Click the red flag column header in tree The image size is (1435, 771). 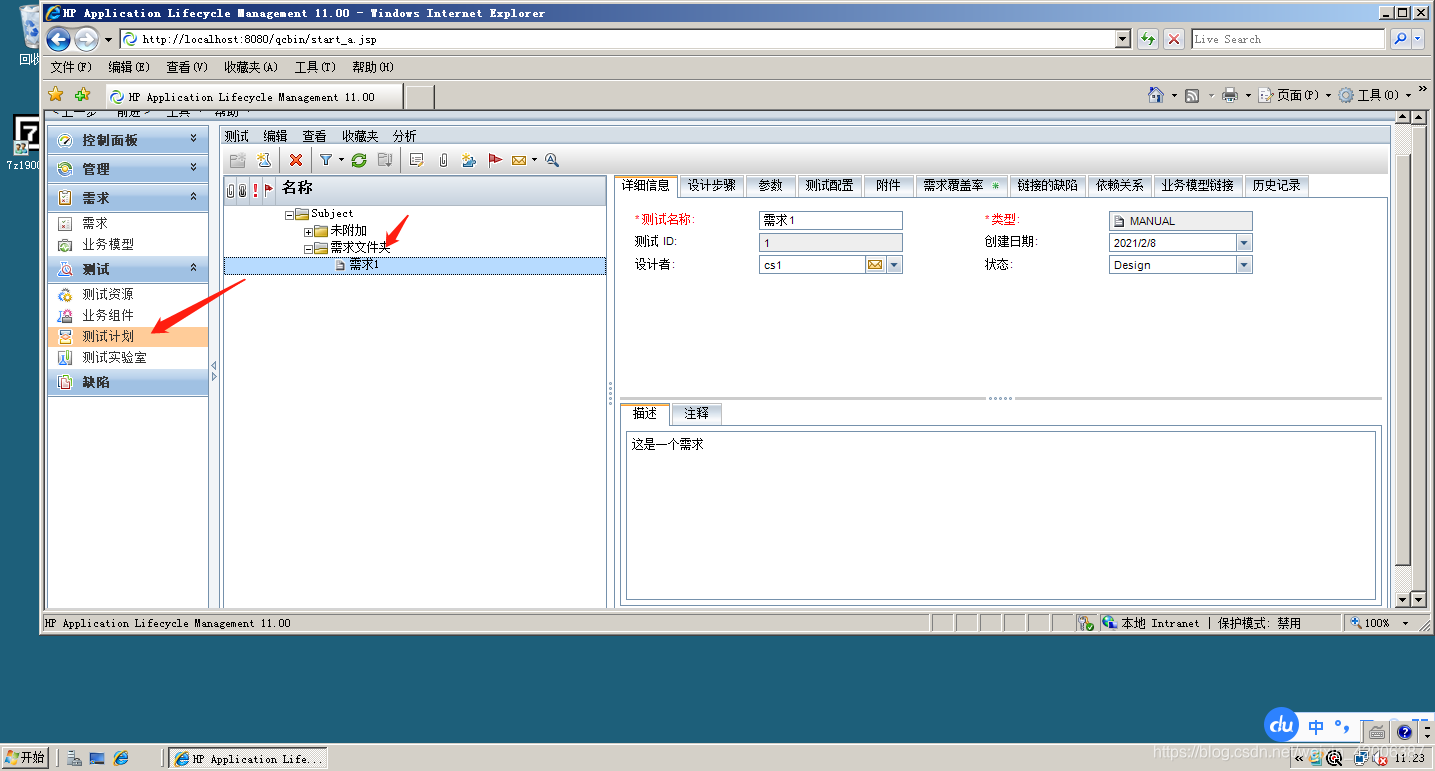[268, 189]
